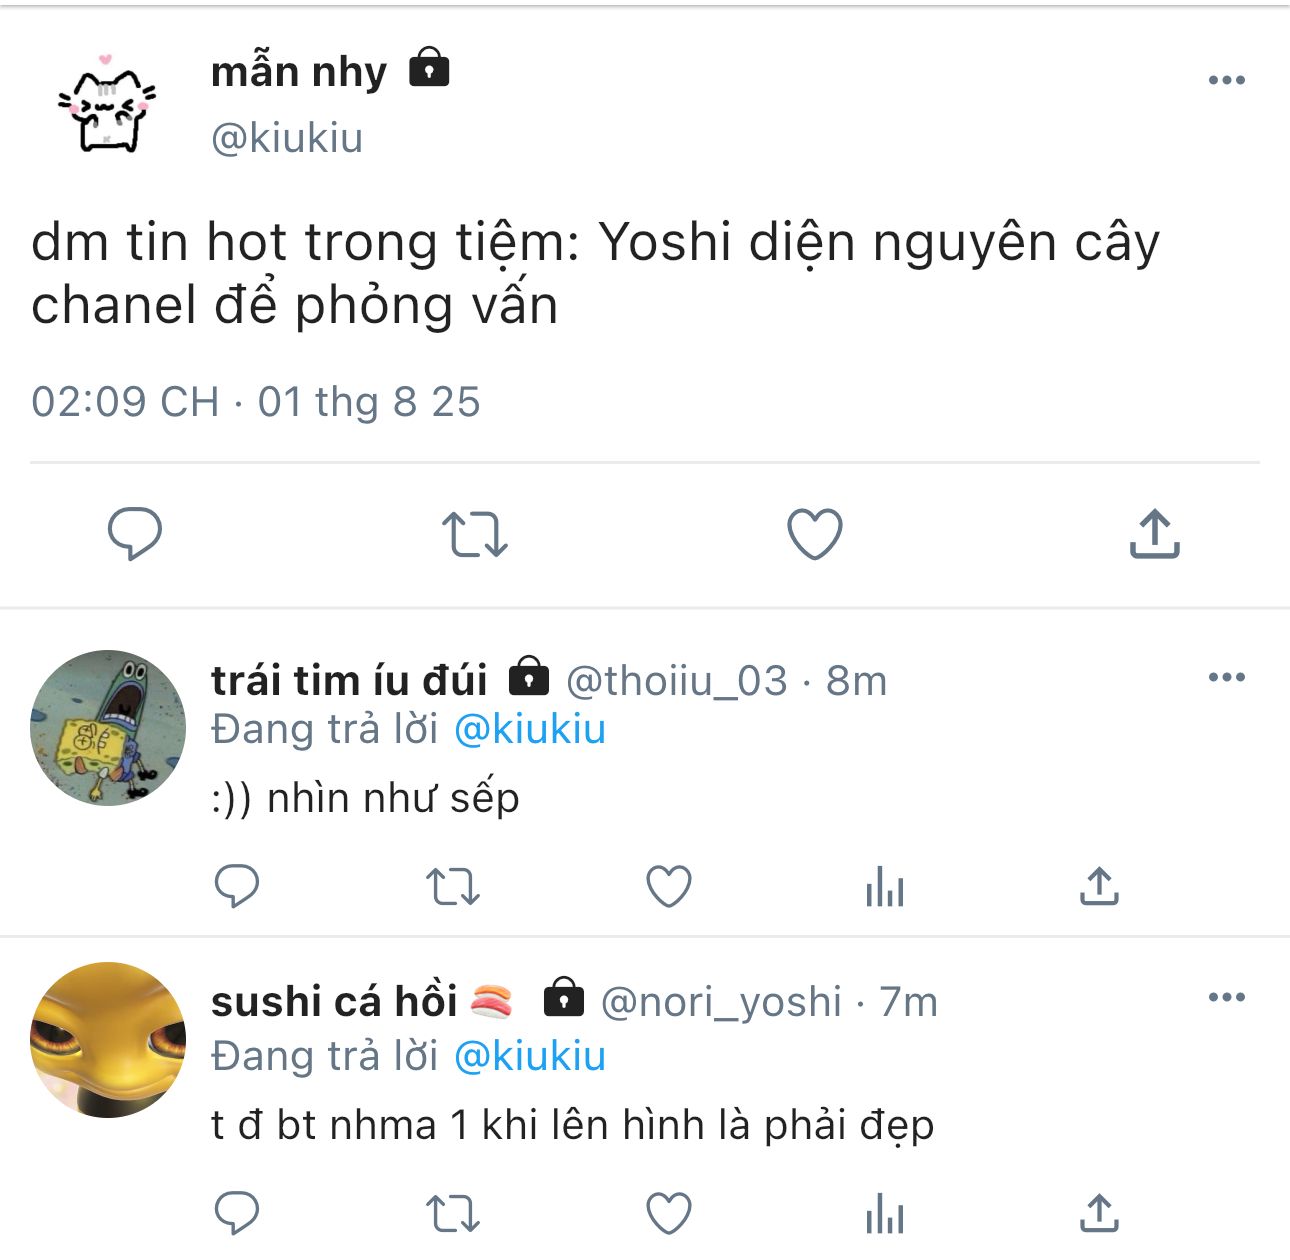Like the reply from @nori_yoshi
This screenshot has height=1260, width=1290.
669,1213
